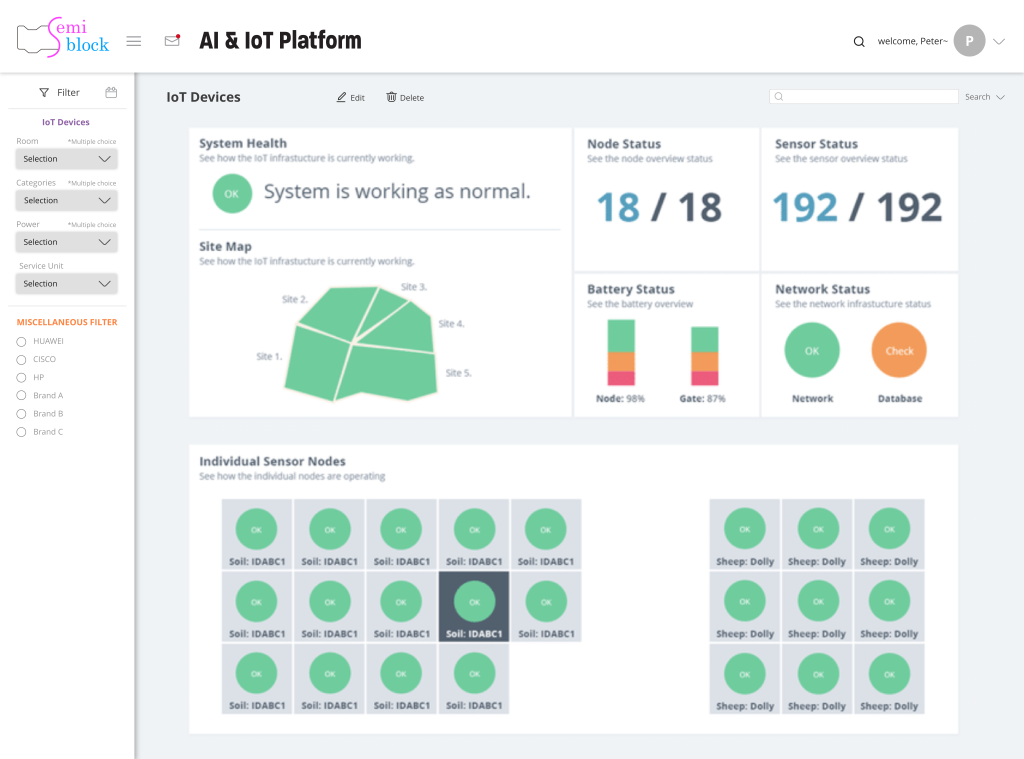The image size is (1024, 759).
Task: Click the Filter funnel icon
Action: [44, 93]
